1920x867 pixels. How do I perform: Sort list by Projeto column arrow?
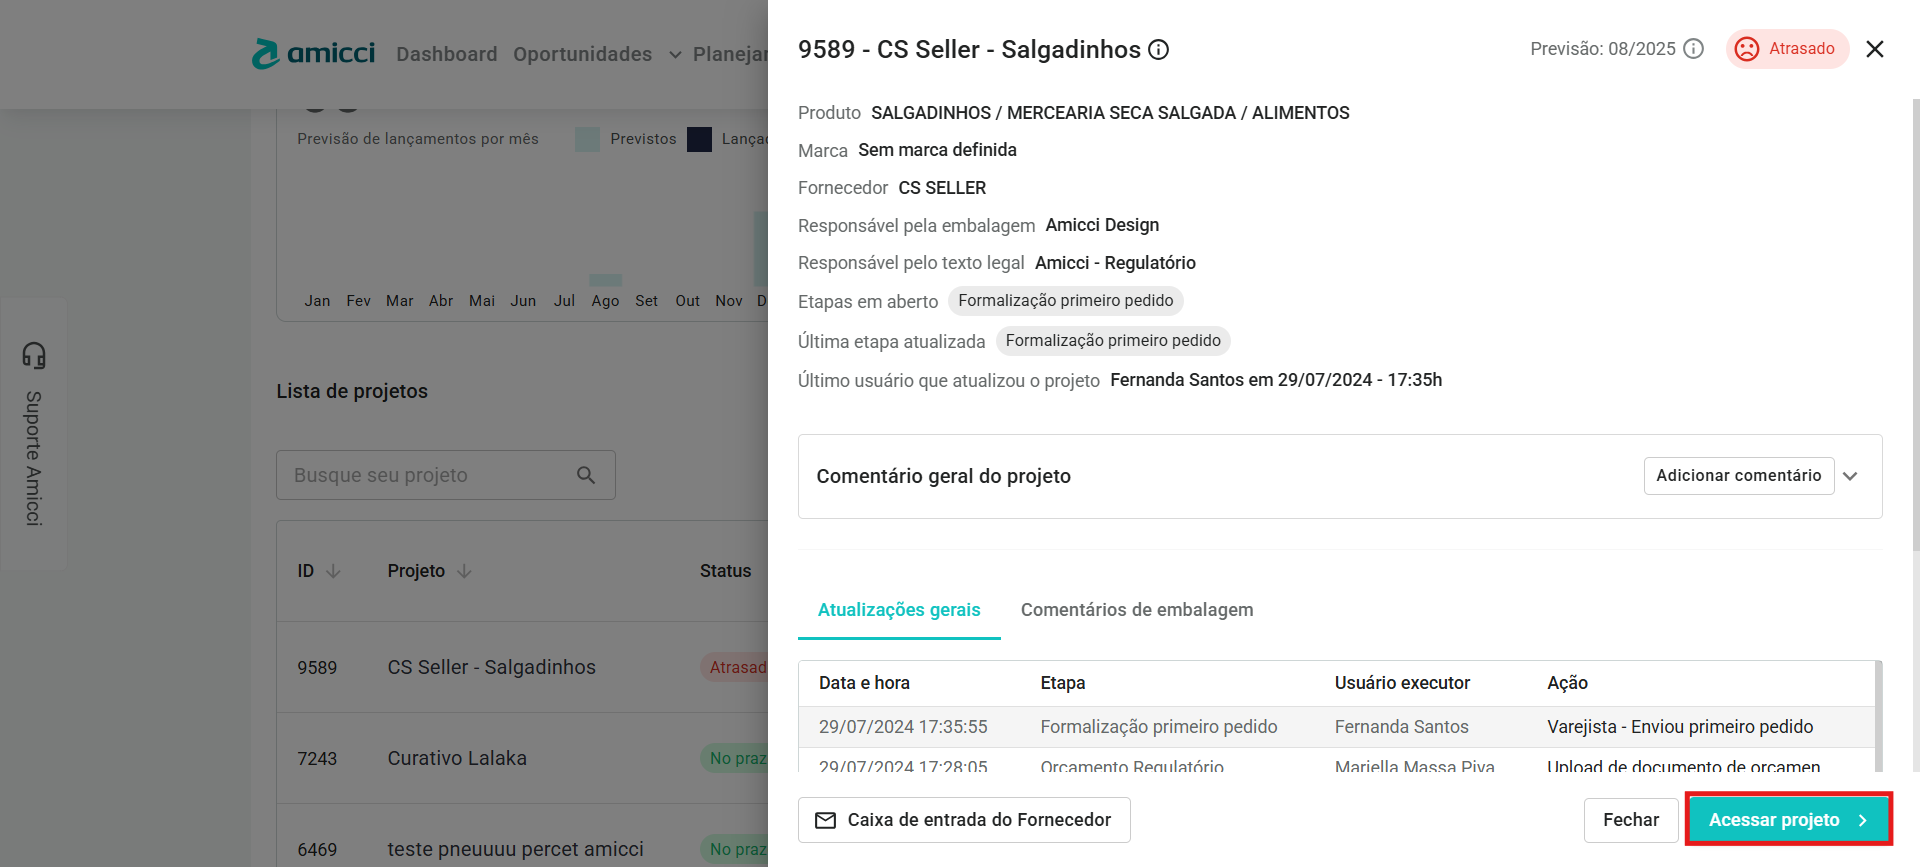pyautogui.click(x=464, y=571)
